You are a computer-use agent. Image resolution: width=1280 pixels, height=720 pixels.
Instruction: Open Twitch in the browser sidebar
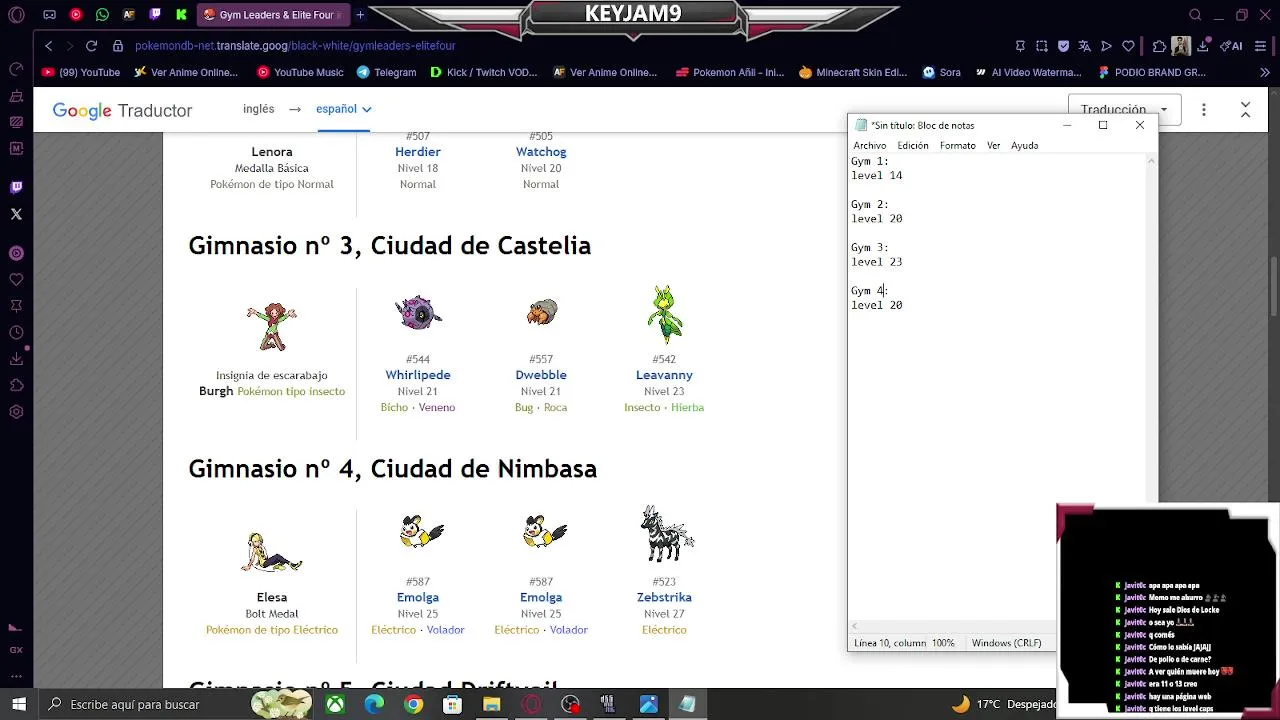click(16, 187)
